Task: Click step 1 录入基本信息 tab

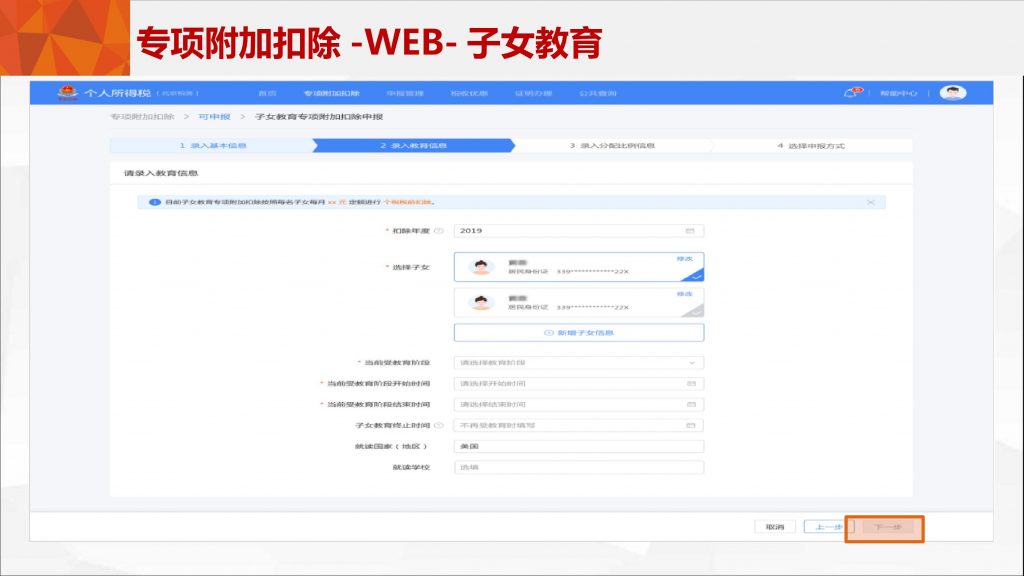Action: point(212,146)
